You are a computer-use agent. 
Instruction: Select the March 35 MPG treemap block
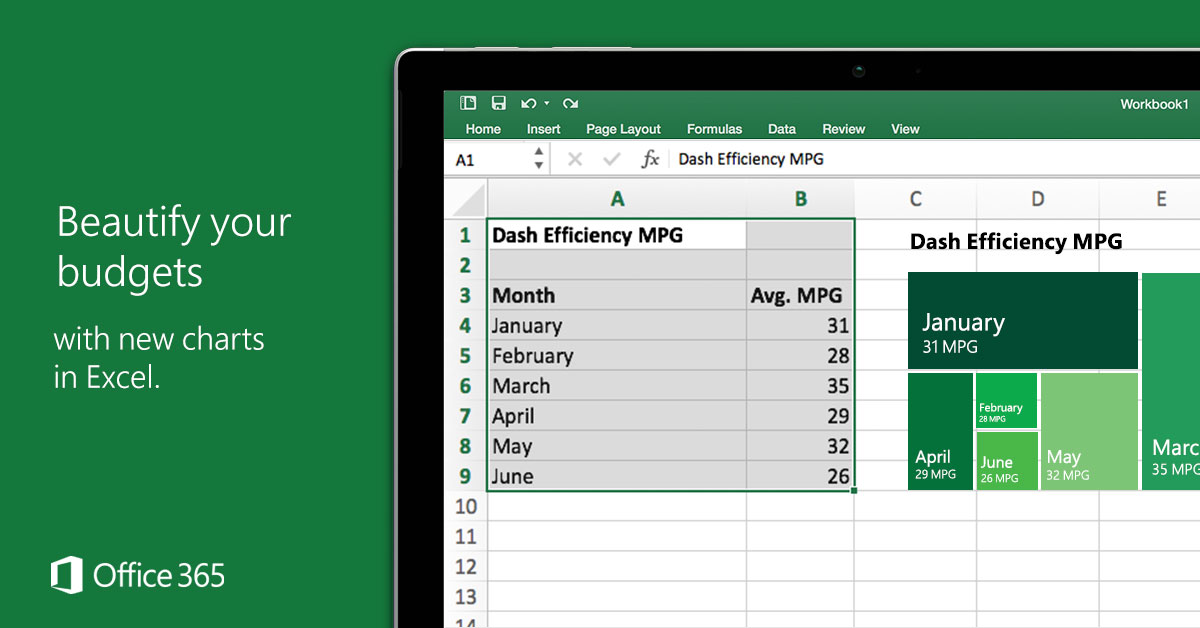click(x=1171, y=381)
